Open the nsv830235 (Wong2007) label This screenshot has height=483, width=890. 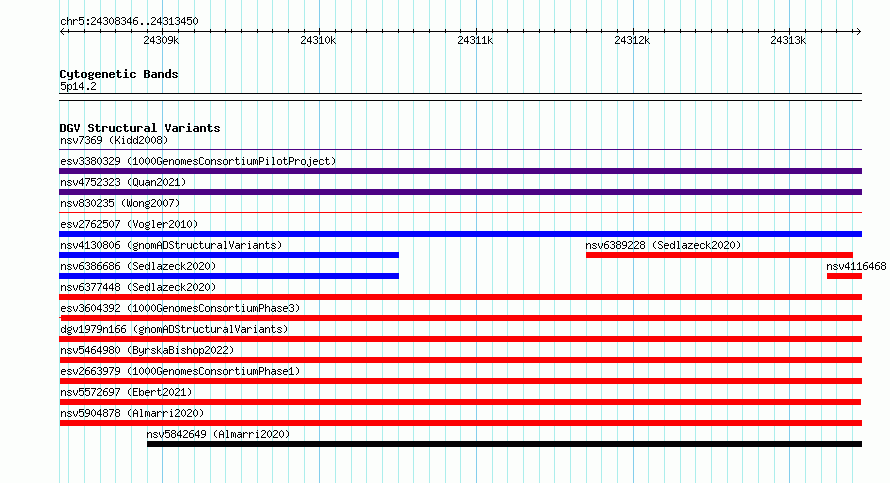point(120,204)
